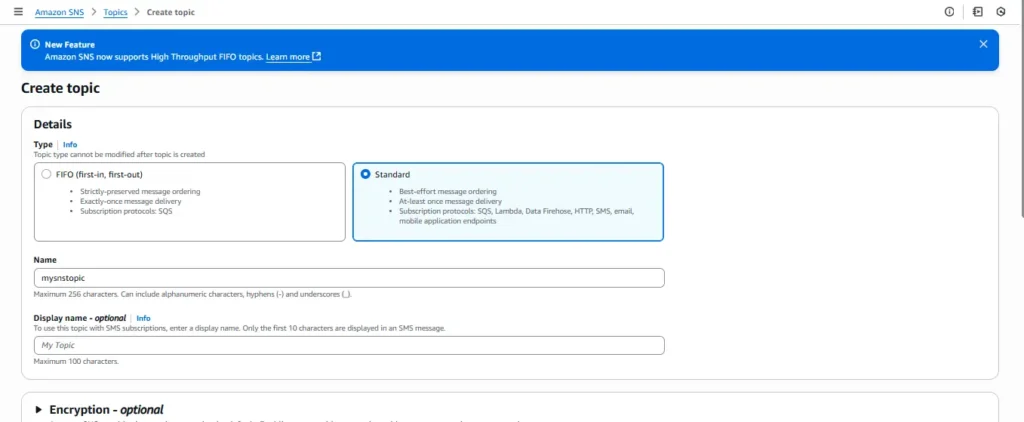Click the external link icon beside Learn more
The width and height of the screenshot is (1024, 422).
[317, 57]
